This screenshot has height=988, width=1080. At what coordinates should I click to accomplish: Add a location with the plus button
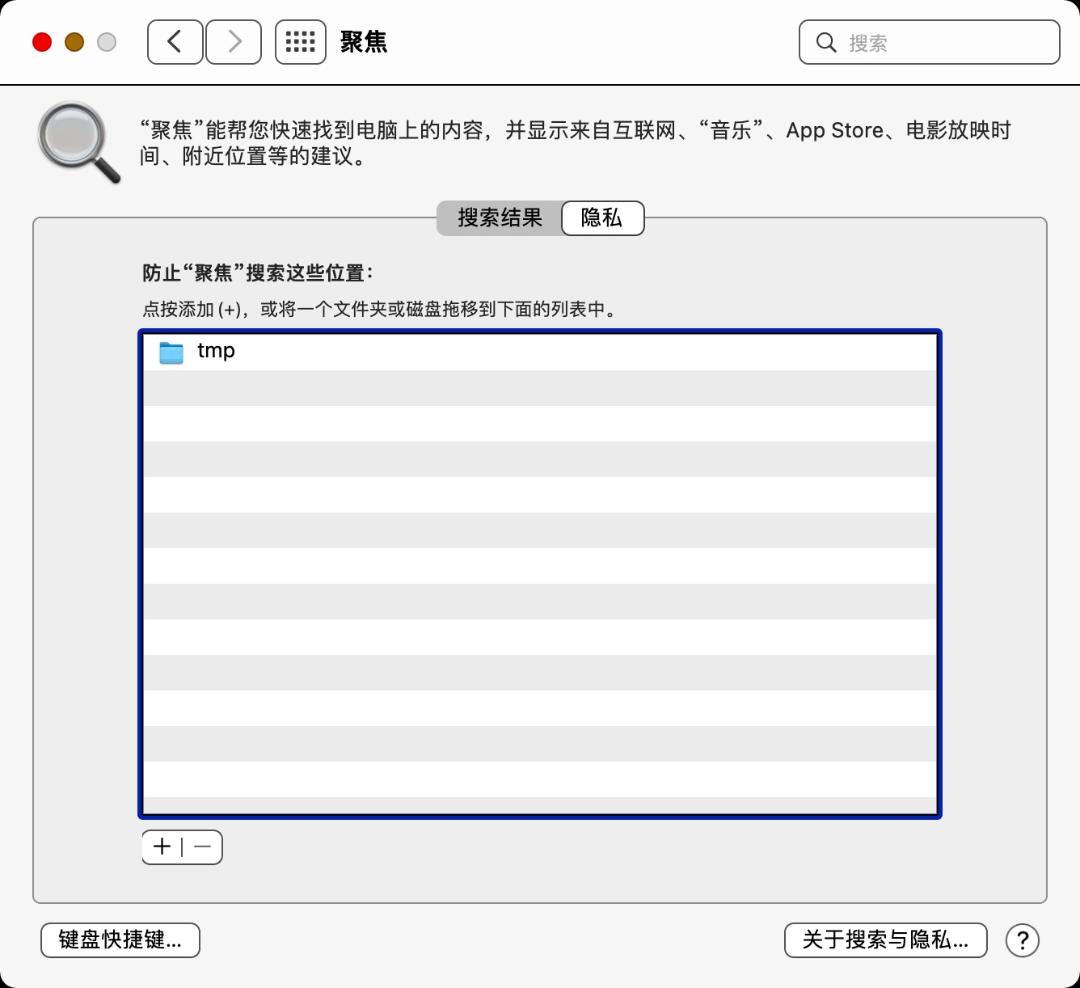click(x=162, y=847)
